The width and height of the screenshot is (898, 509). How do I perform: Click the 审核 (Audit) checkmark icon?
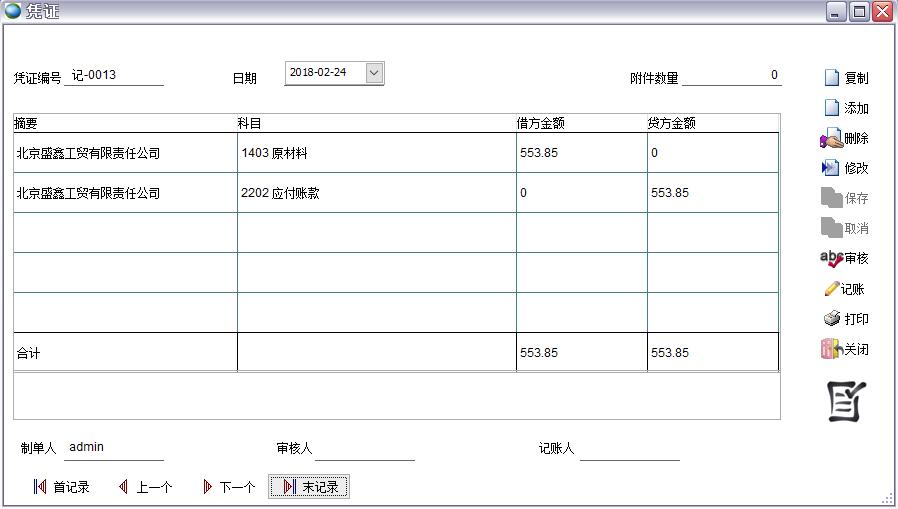point(831,258)
